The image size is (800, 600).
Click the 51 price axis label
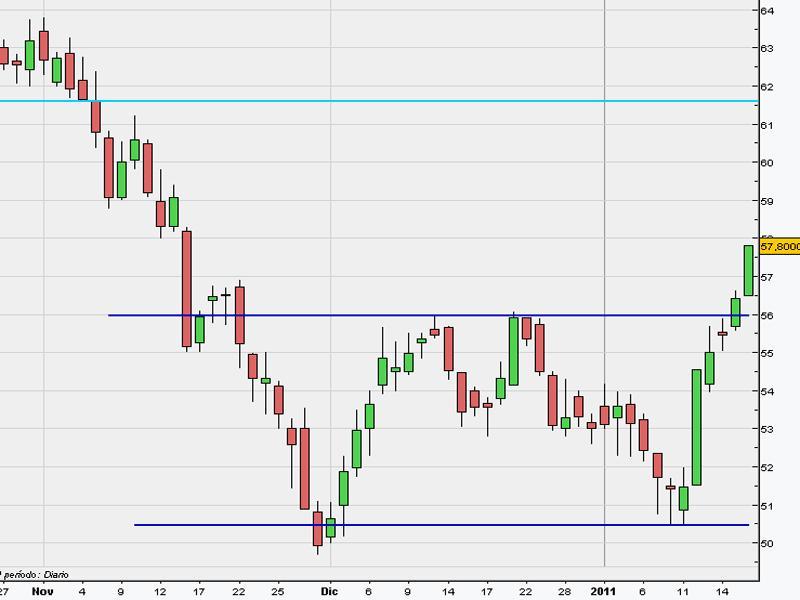click(x=767, y=506)
